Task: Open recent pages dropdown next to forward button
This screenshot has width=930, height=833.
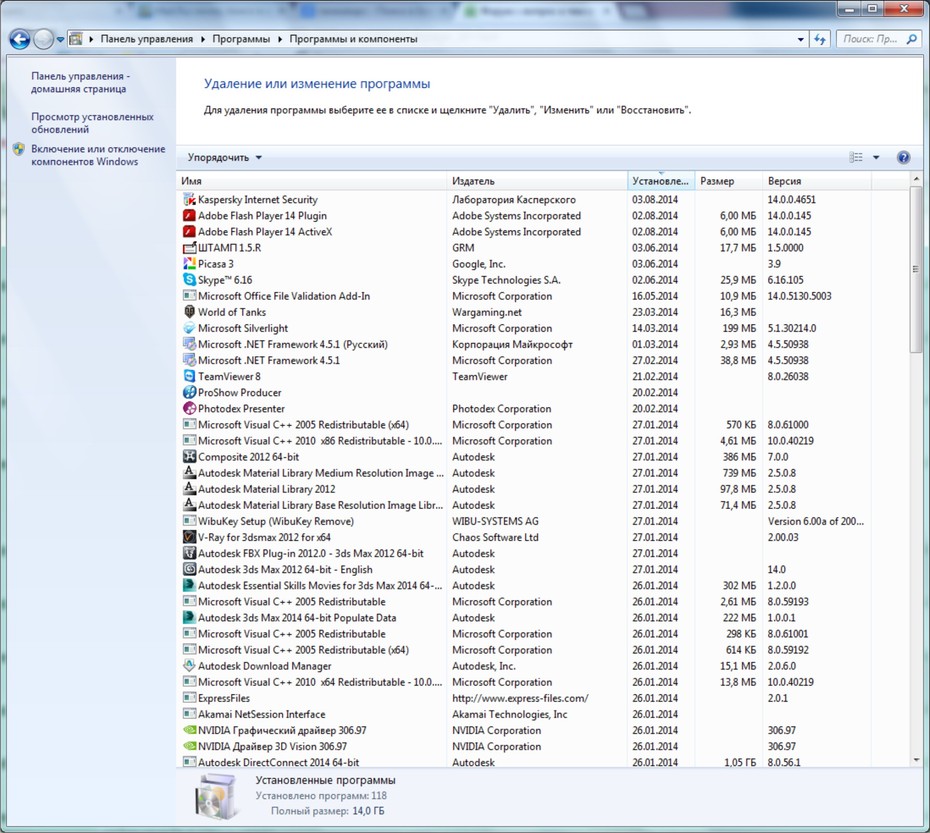Action: (60, 40)
